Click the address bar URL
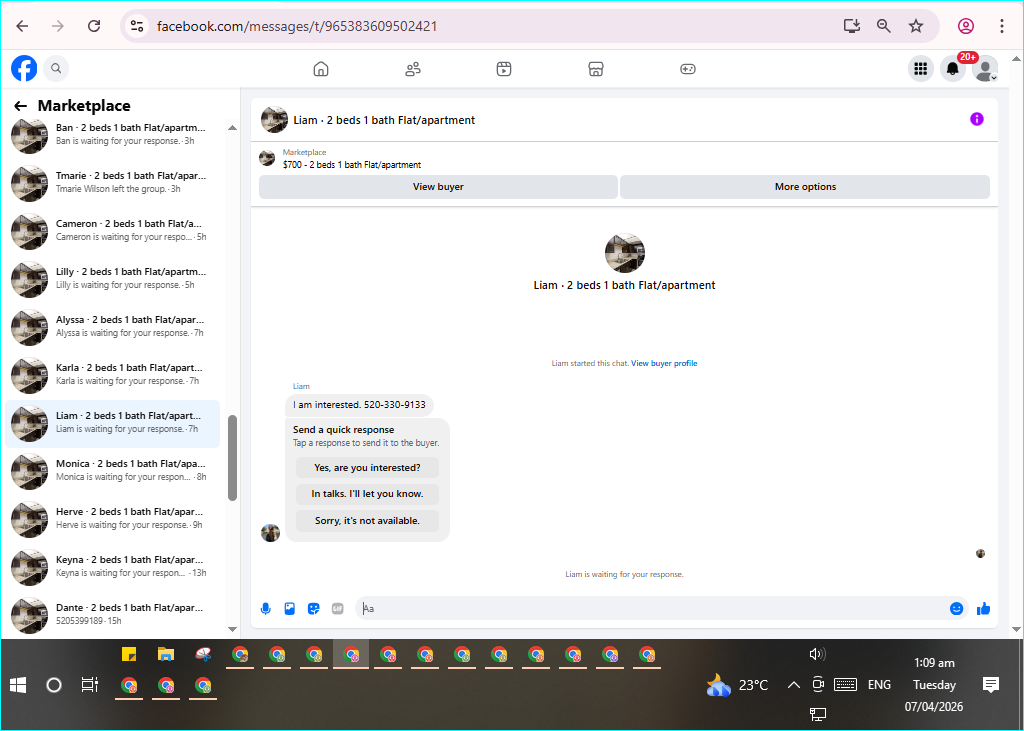 (x=297, y=26)
